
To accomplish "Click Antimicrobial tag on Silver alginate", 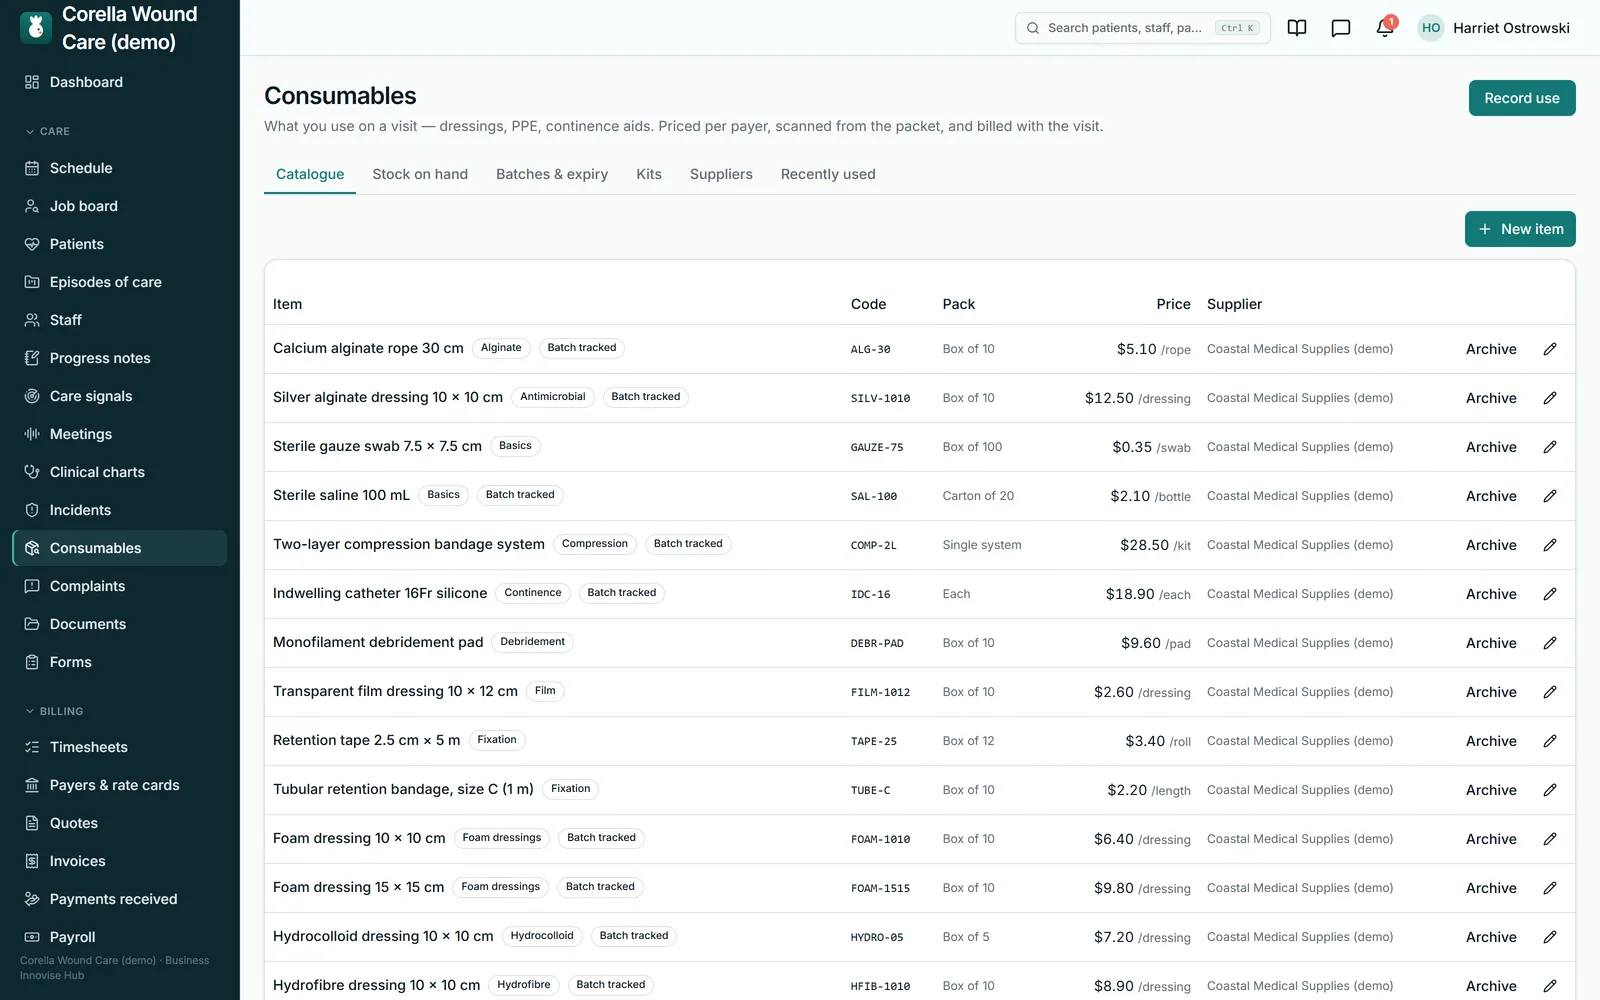I will [x=553, y=397].
